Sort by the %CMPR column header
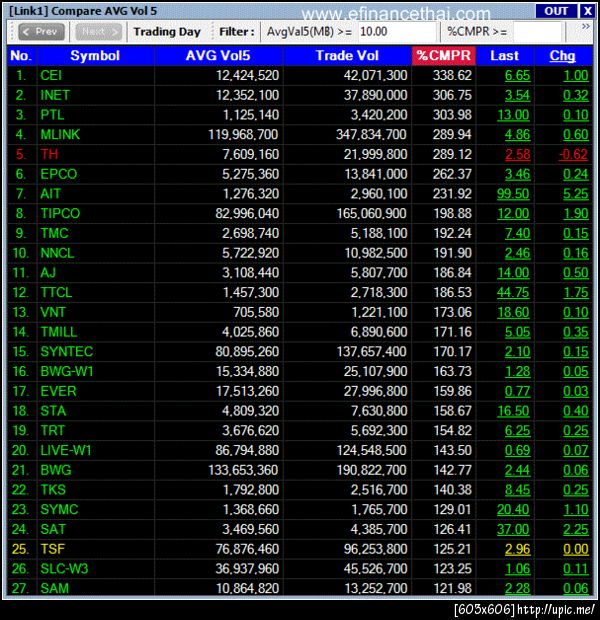This screenshot has width=600, height=620. (x=444, y=56)
